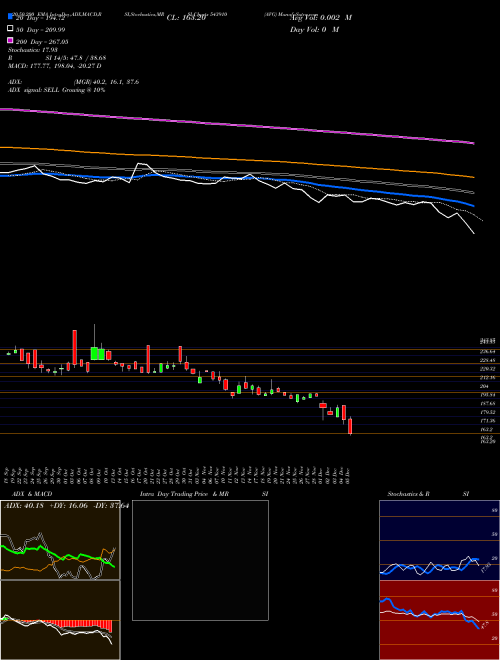Click the thick blue 20-day average line end
This screenshot has height=660, width=500.
click(x=473, y=206)
